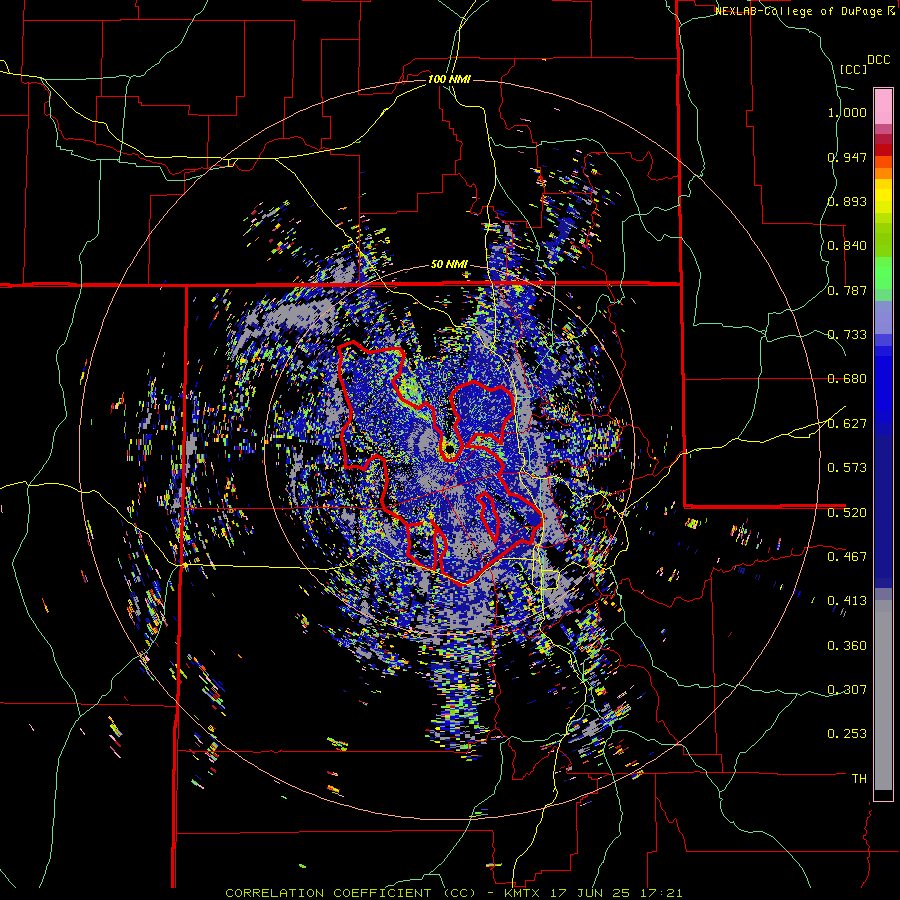Screen dimensions: 900x900
Task: Click the TH label at scale bottom
Action: (859, 779)
